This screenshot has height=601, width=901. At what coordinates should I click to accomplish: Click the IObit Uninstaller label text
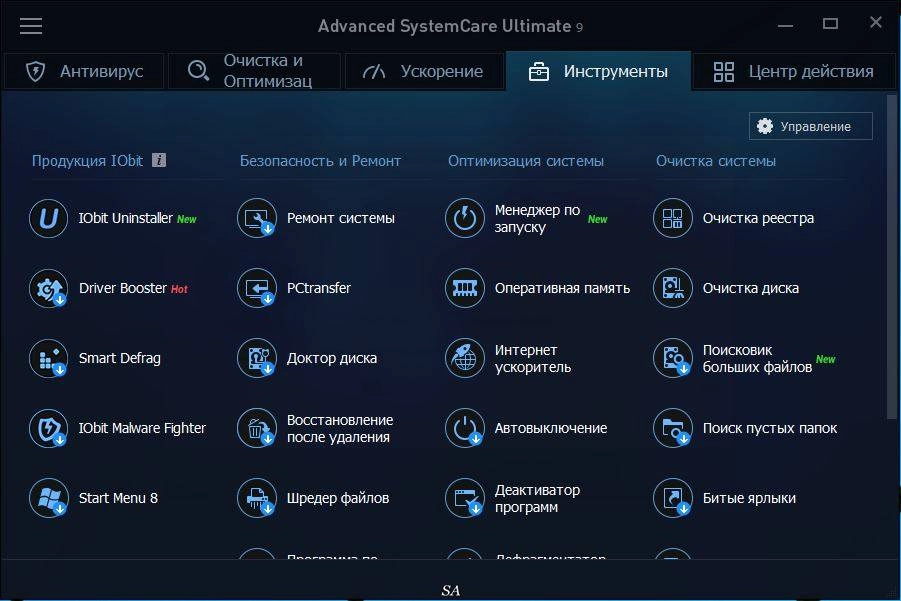tap(125, 218)
